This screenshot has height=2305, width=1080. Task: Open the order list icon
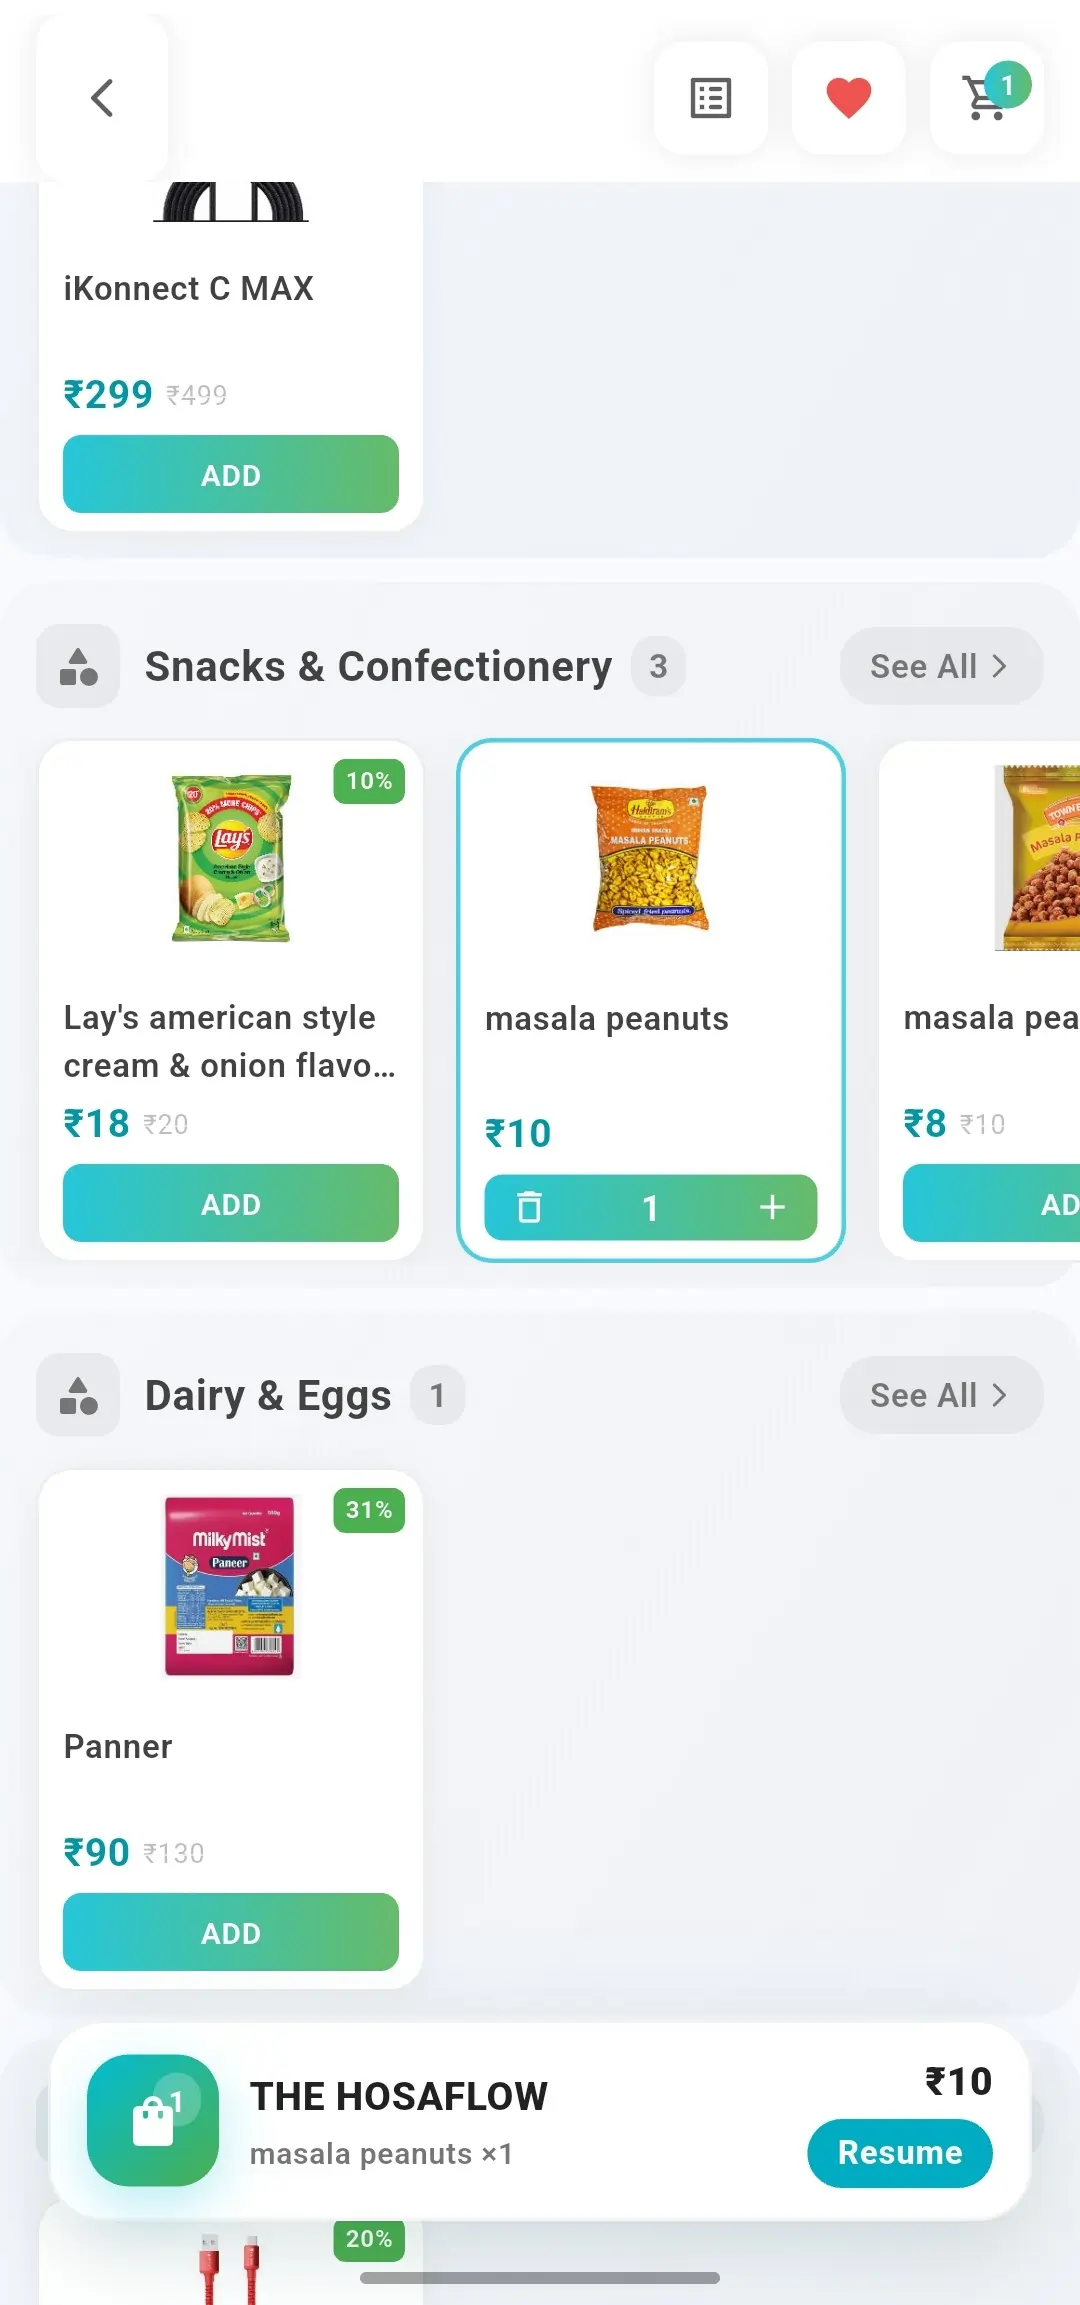[x=711, y=97]
